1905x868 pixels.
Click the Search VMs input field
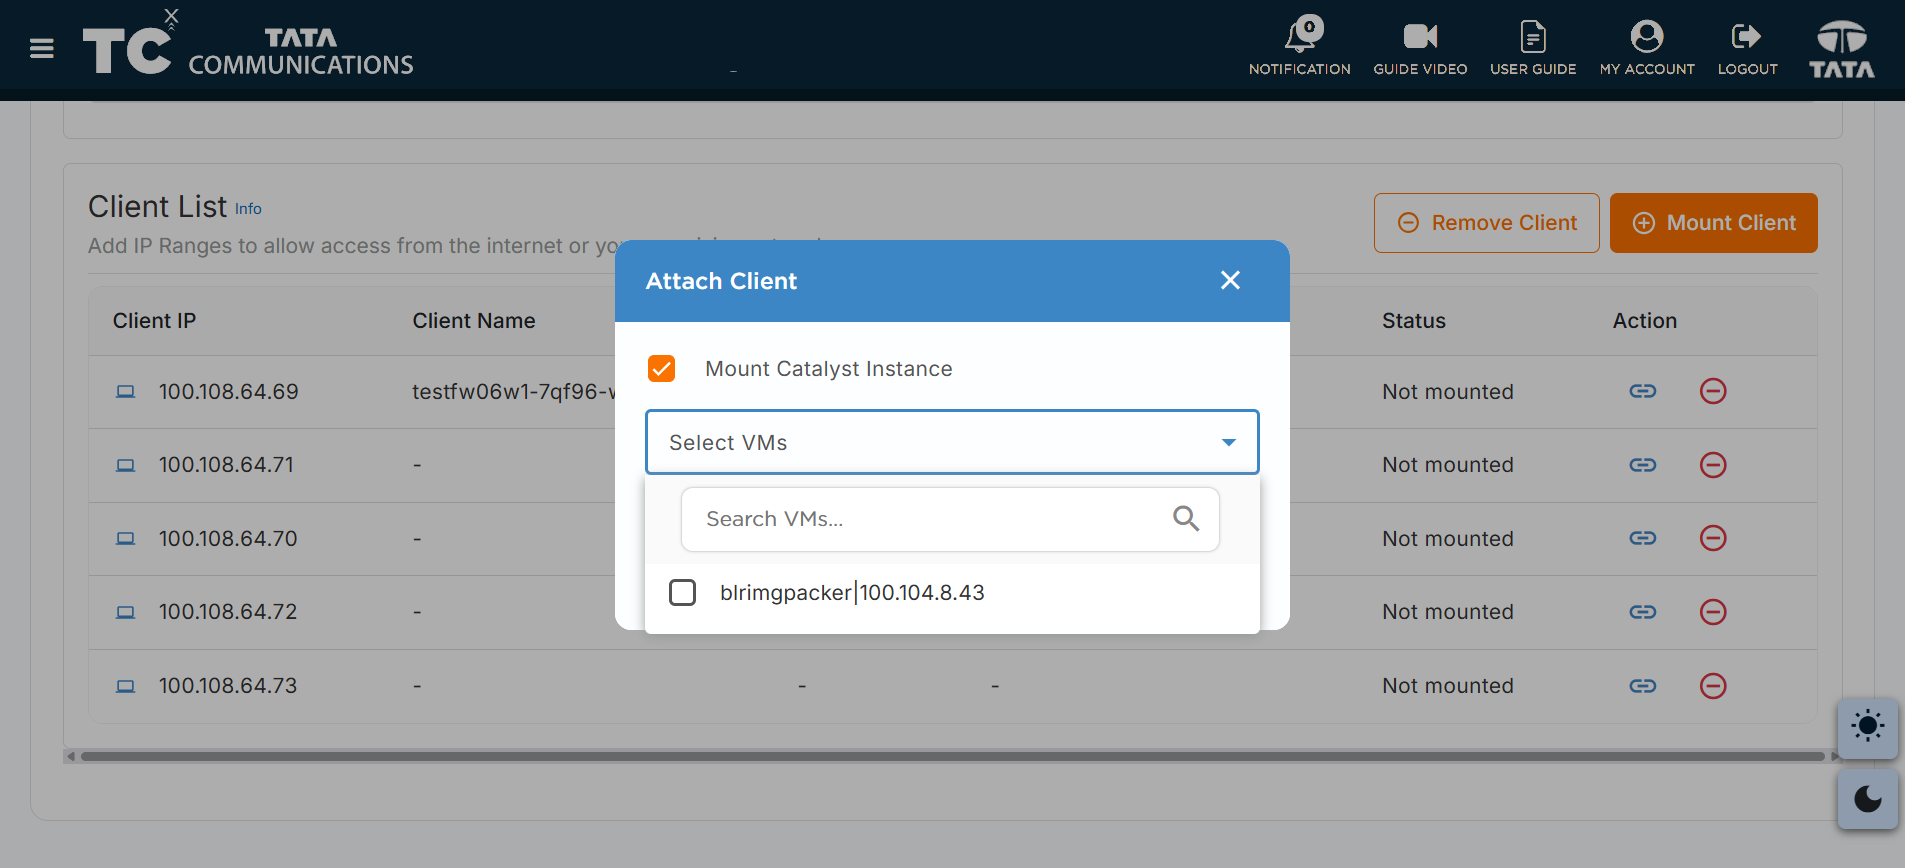coord(950,519)
